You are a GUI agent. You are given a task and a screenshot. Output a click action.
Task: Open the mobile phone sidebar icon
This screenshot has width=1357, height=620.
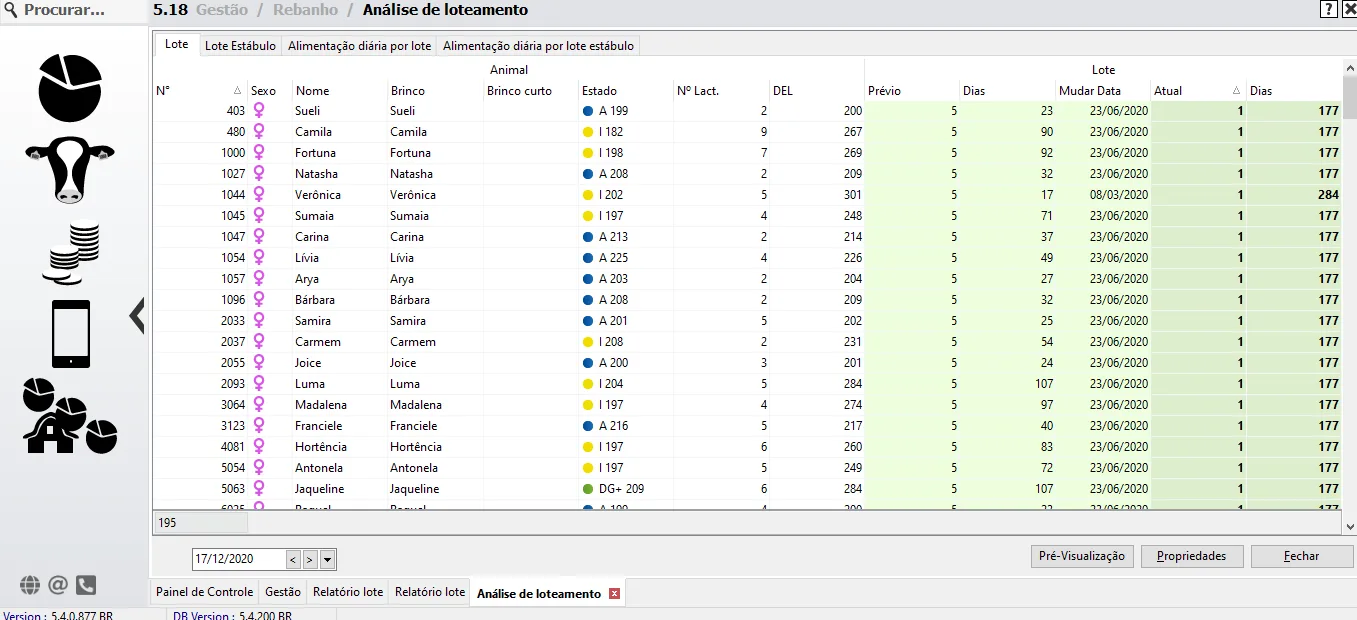coord(70,334)
